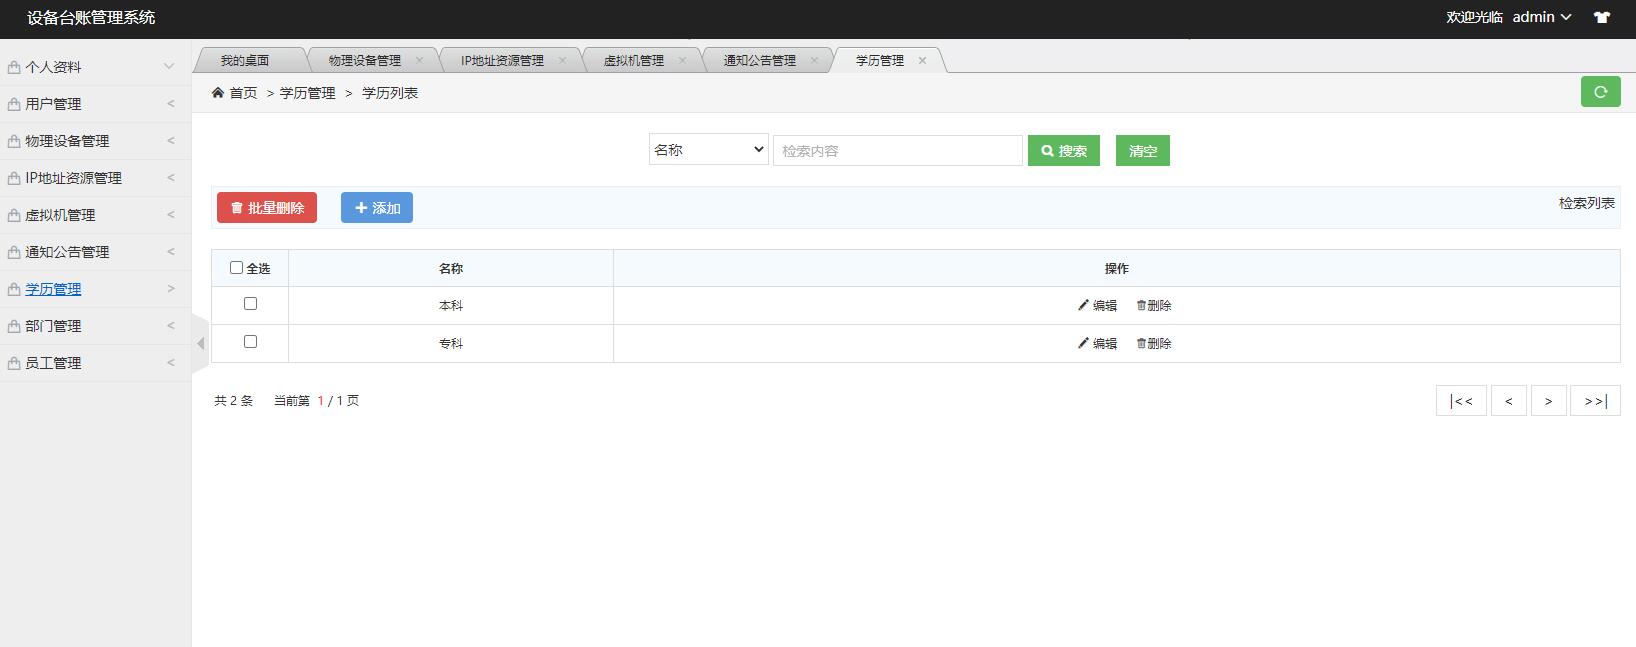Viewport: 1636px width, 647px height.
Task: Switch to 虚拟机管理 tab
Action: pyautogui.click(x=634, y=60)
